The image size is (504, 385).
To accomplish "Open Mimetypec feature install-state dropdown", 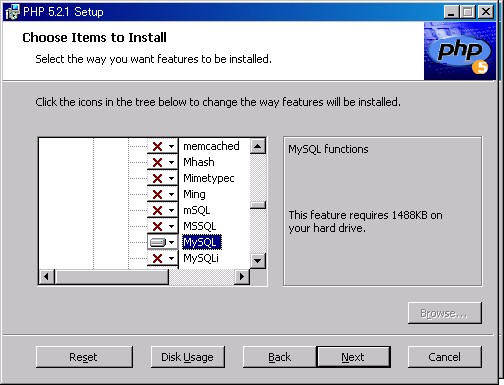I will (x=163, y=178).
